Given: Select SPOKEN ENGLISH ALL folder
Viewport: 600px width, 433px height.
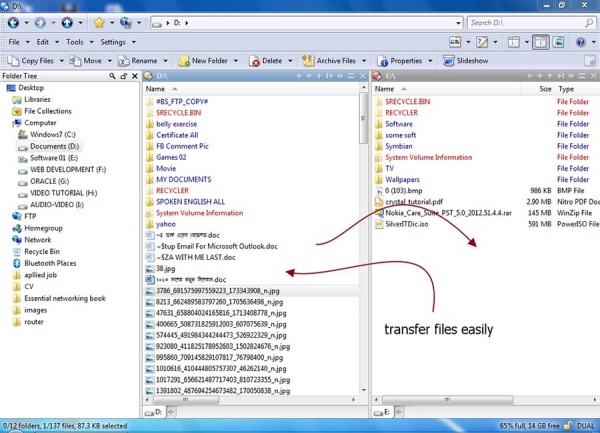Looking at the screenshot, I should 190,202.
